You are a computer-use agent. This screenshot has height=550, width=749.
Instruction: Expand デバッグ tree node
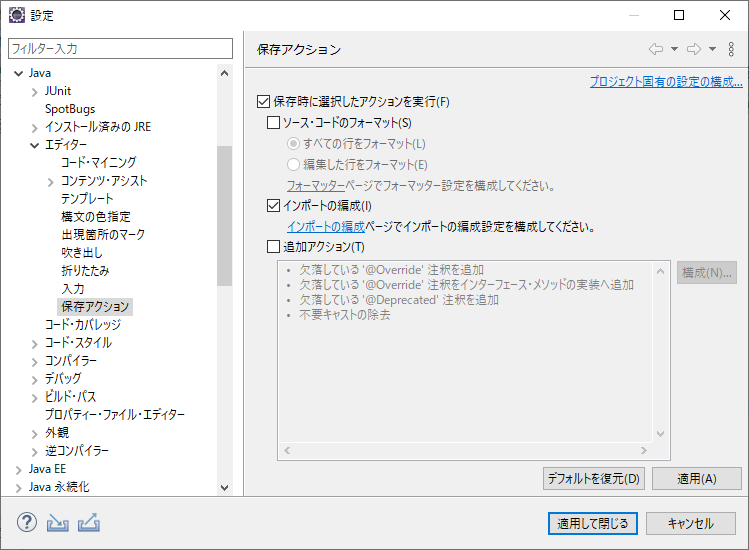[x=34, y=380]
